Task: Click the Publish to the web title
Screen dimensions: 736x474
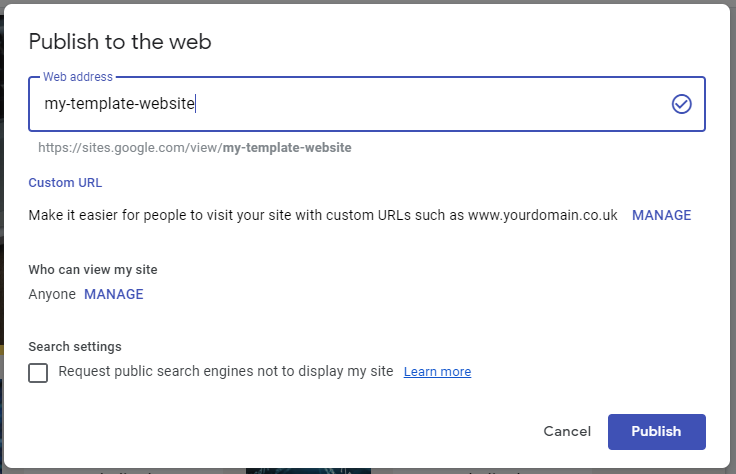Action: pyautogui.click(x=120, y=41)
